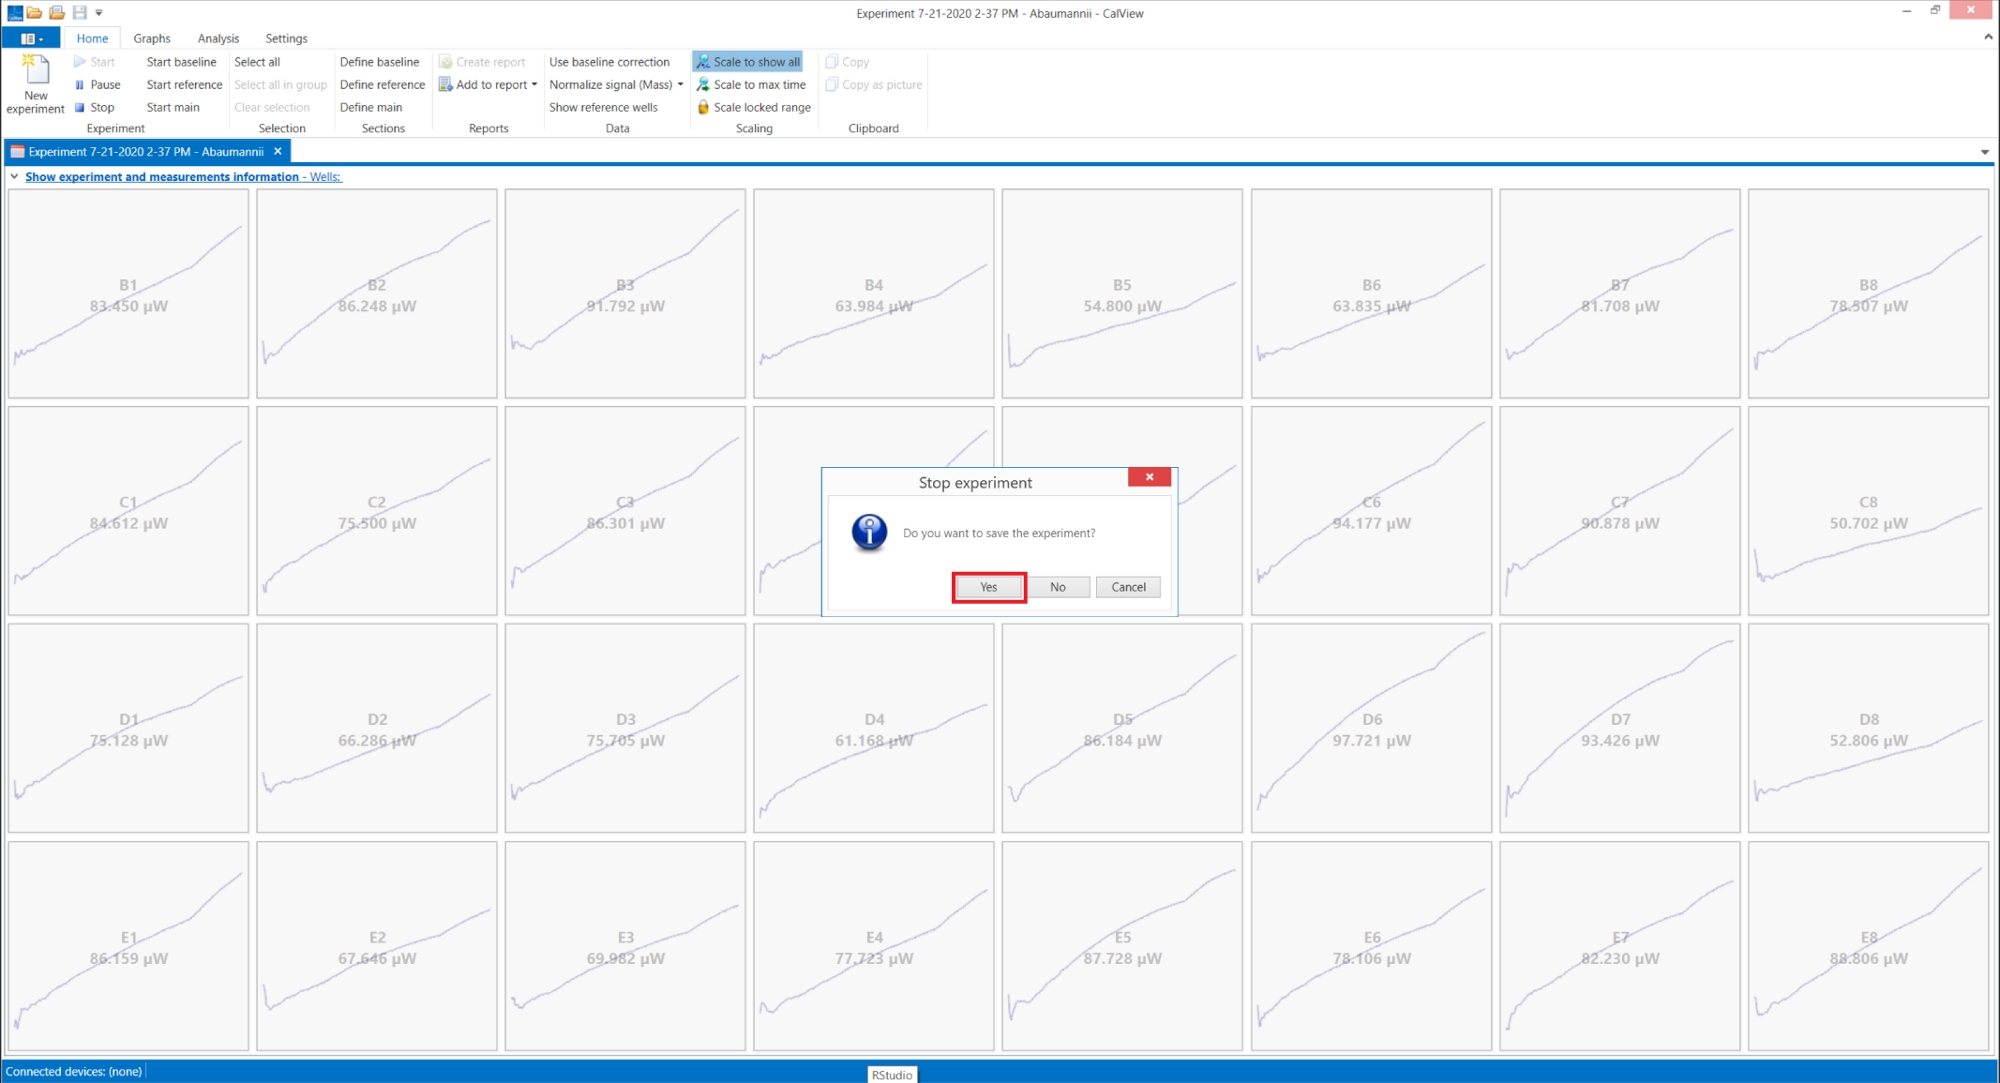Click the print icon in title bar
The image size is (2000, 1083).
57,13
